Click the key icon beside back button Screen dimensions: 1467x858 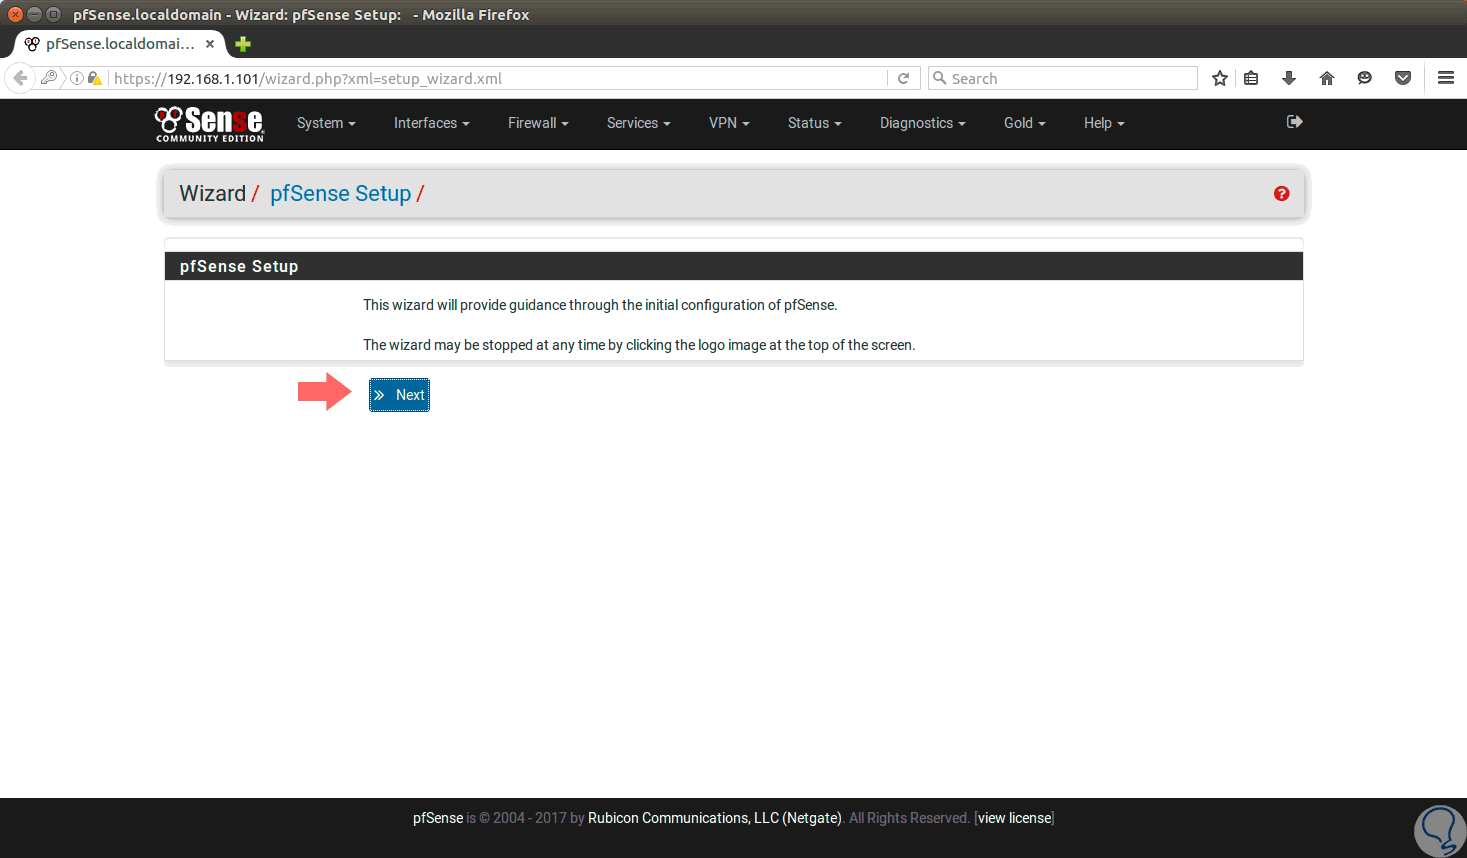click(48, 77)
